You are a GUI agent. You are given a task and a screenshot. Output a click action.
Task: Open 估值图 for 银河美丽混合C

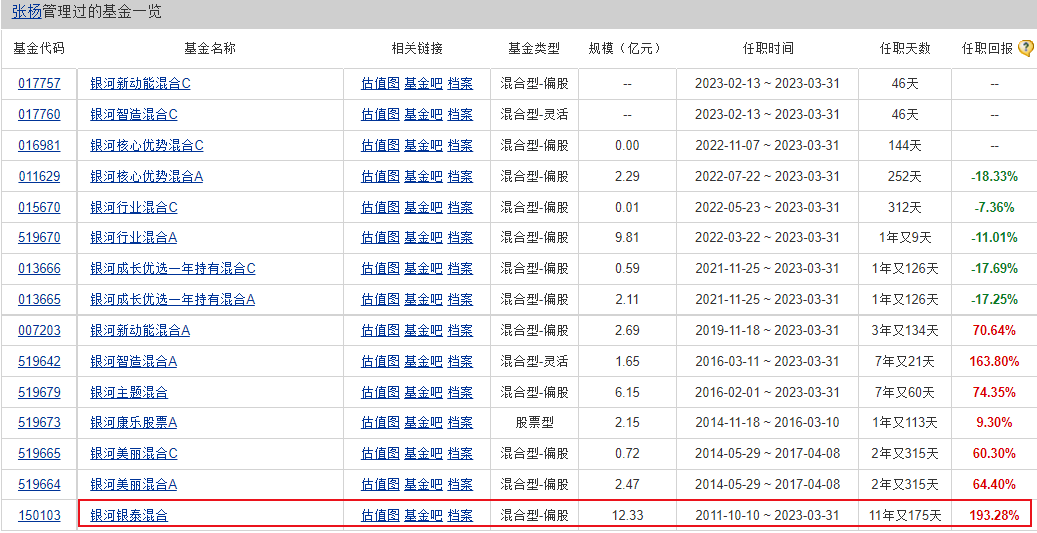(380, 453)
